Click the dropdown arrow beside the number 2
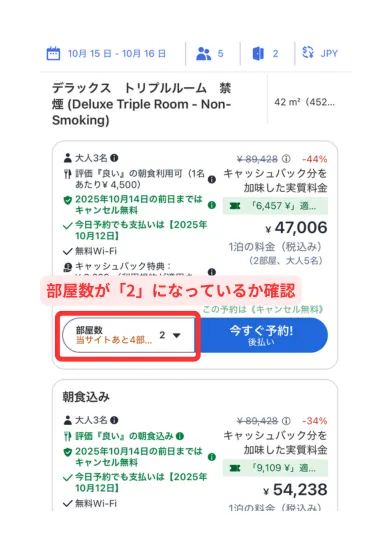The height and width of the screenshot is (550, 390). click(177, 336)
